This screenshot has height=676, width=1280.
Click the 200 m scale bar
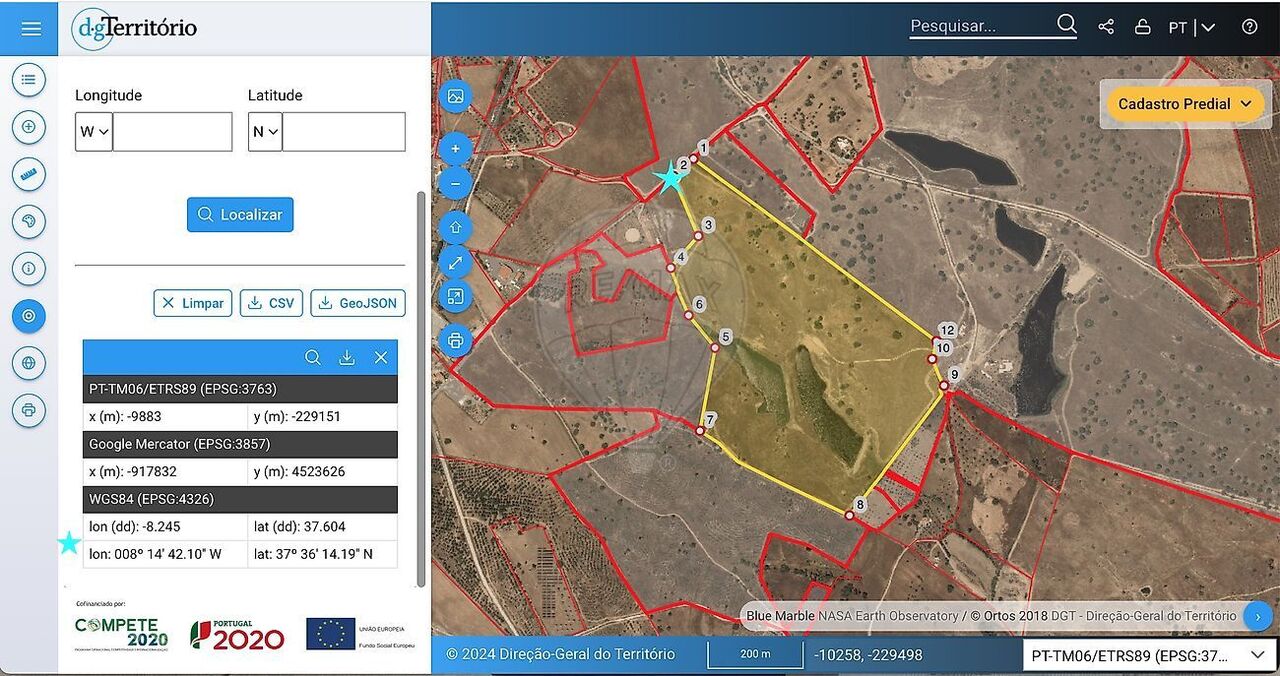(x=755, y=655)
